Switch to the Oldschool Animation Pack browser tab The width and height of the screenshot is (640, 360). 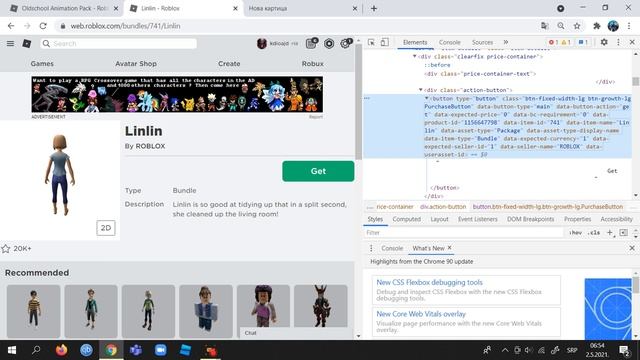click(64, 8)
